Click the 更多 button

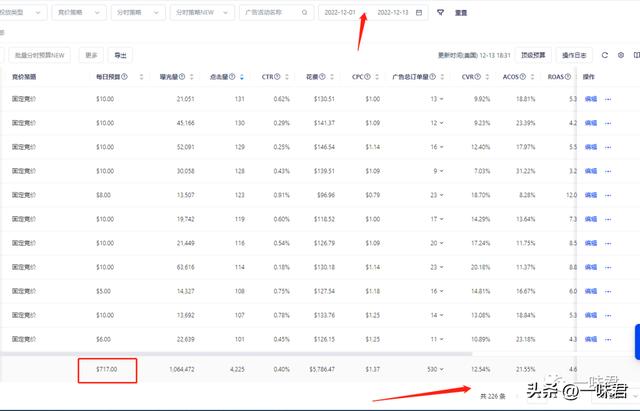91,55
